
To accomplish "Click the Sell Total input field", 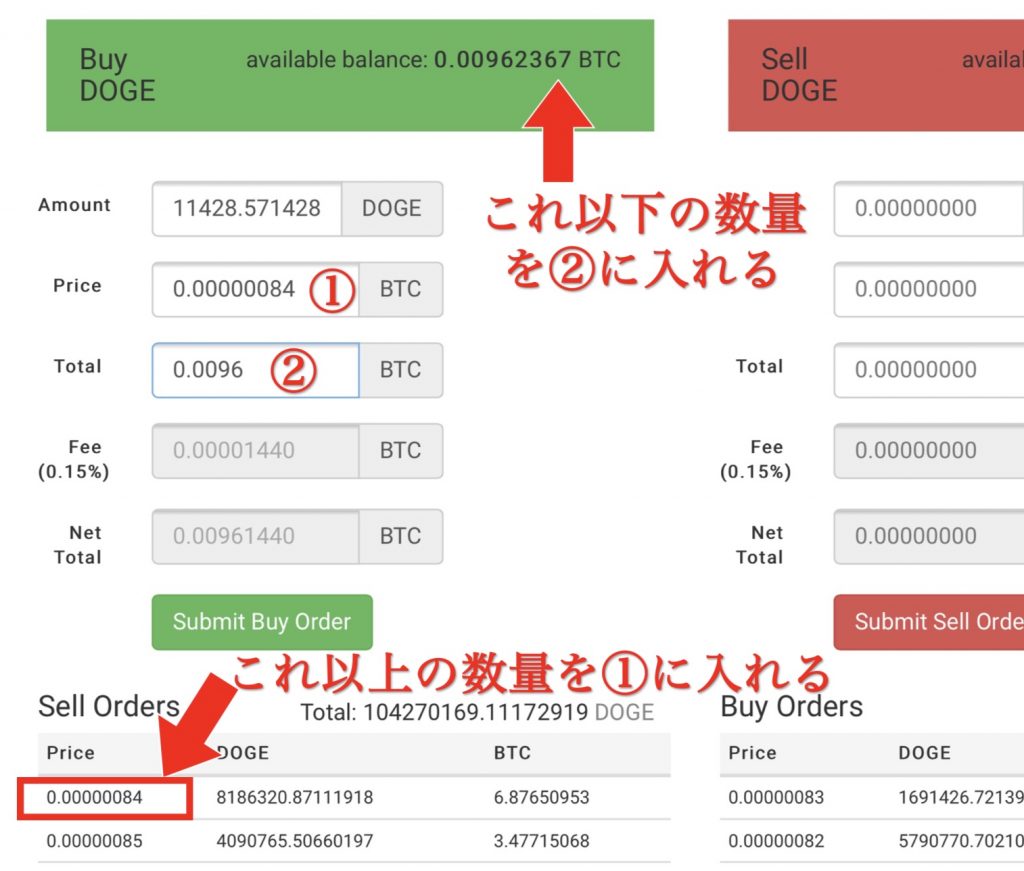I will coord(929,370).
